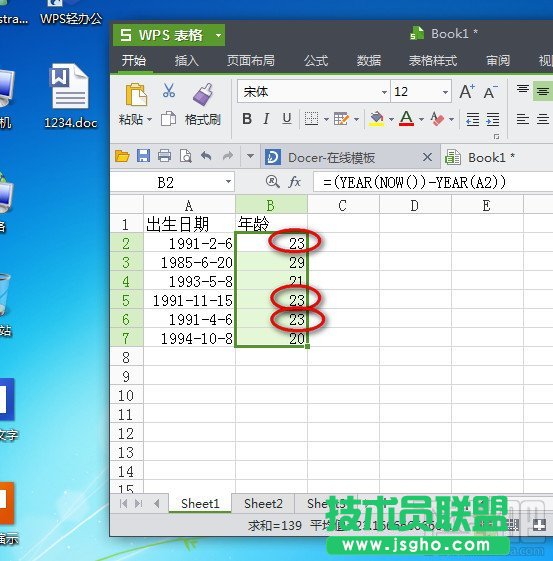The height and width of the screenshot is (561, 553).
Task: Click the table draw border icon
Action: tap(341, 119)
